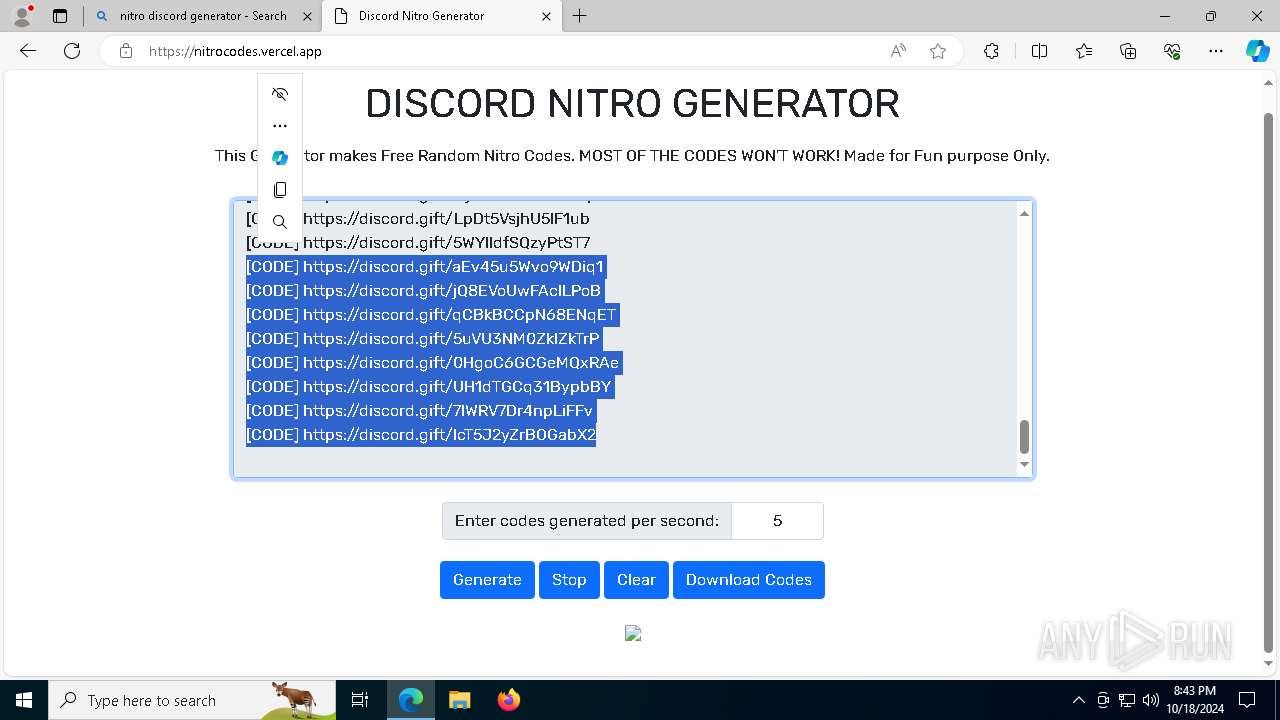Open Edge Settings and more menu
Viewport: 1280px width, 720px height.
[x=1216, y=51]
